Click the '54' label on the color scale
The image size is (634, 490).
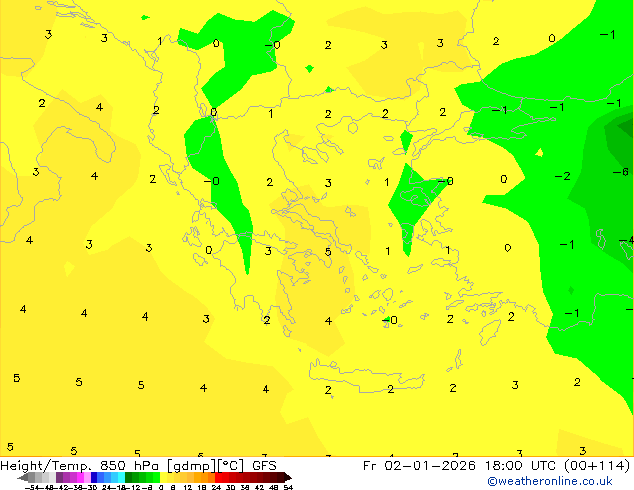288,487
